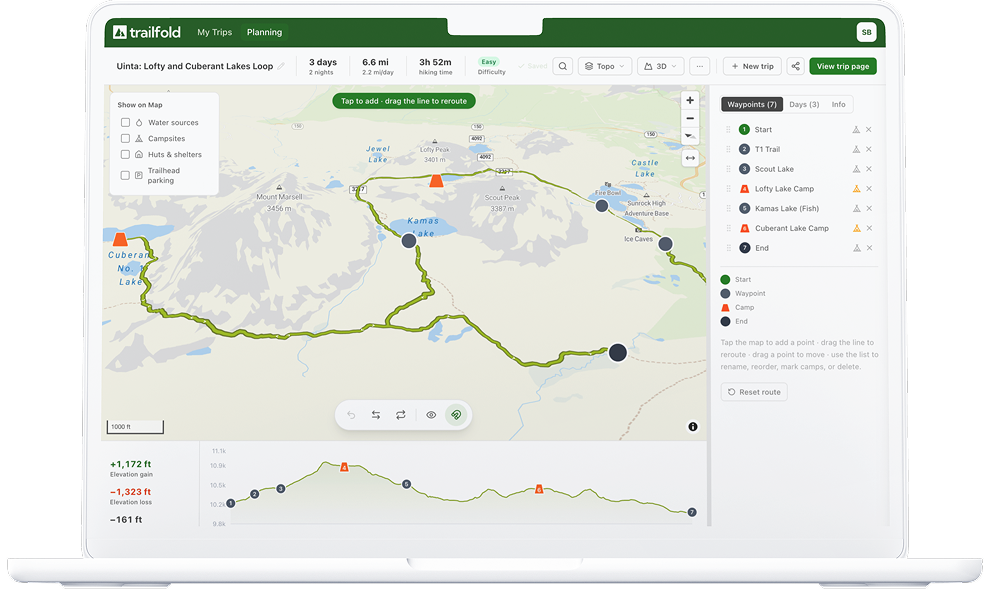Zoom in the map with plus
985x592 pixels.
coord(690,100)
